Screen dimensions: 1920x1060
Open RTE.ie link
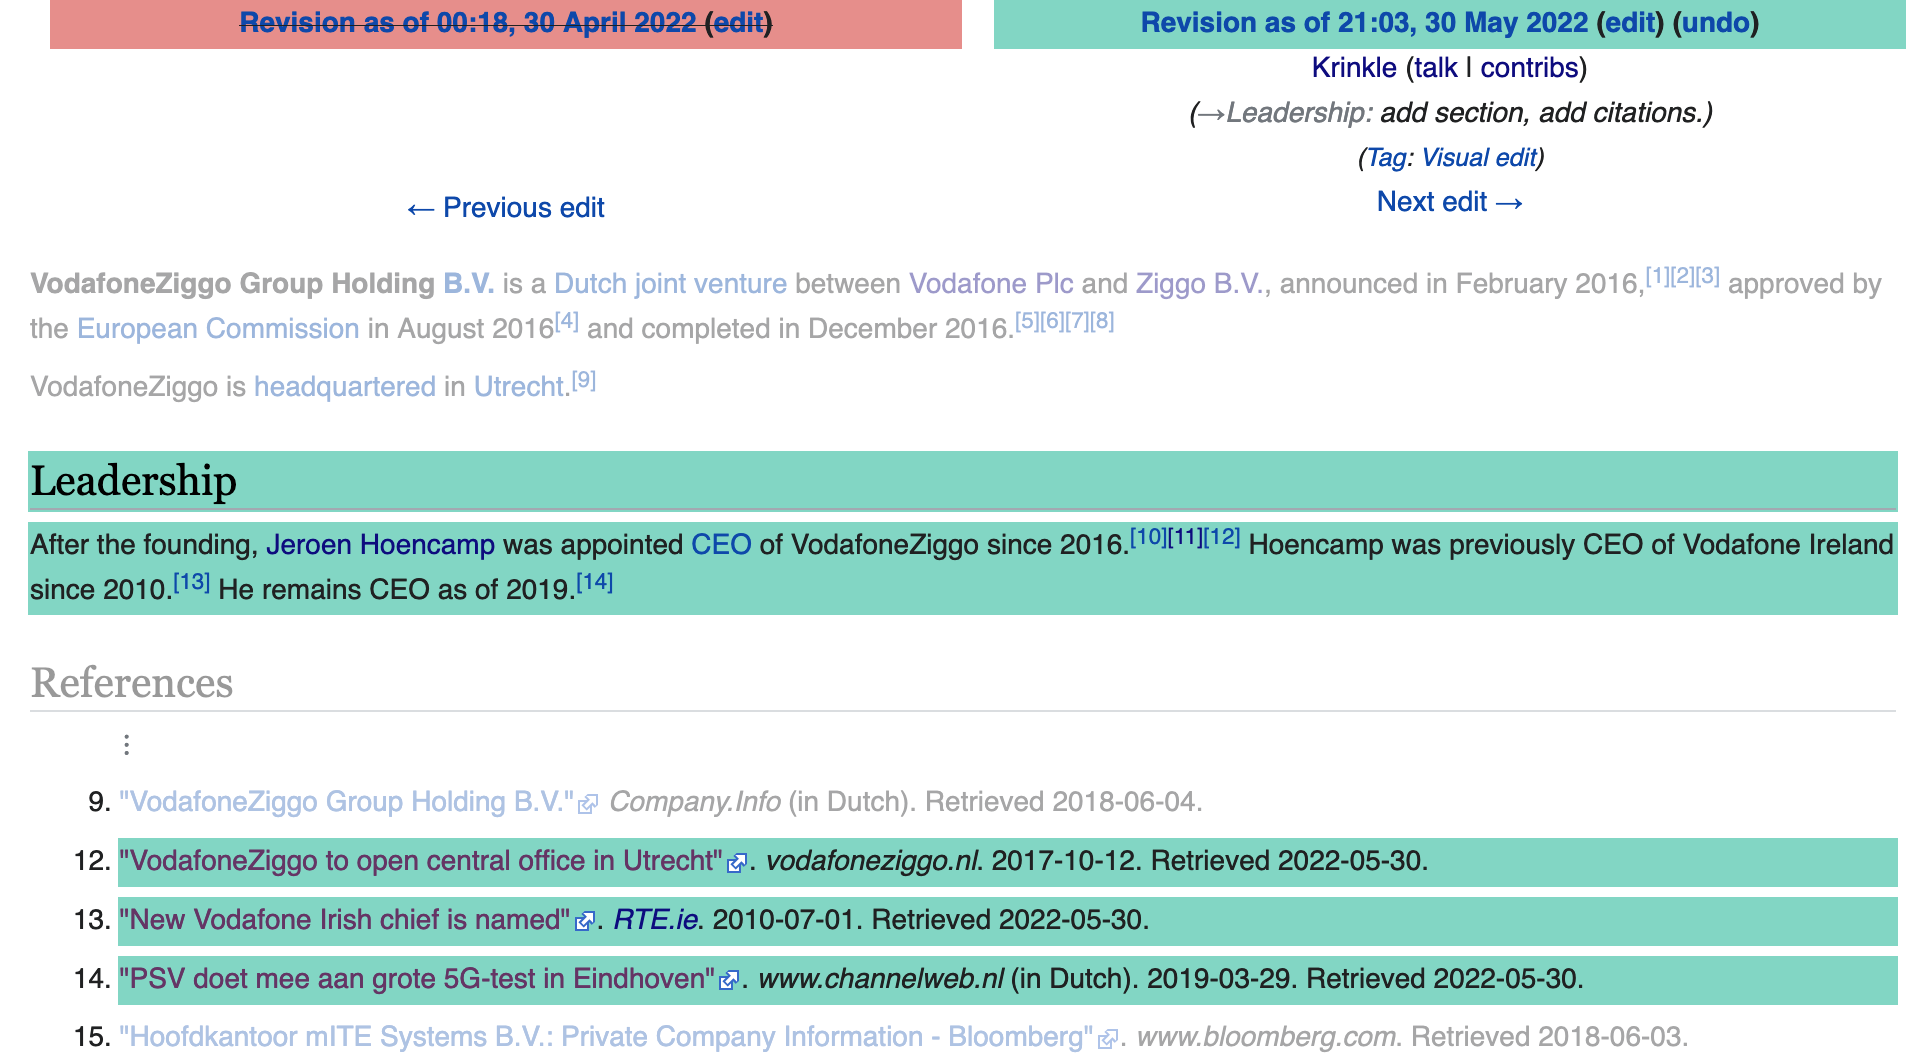click(x=656, y=920)
